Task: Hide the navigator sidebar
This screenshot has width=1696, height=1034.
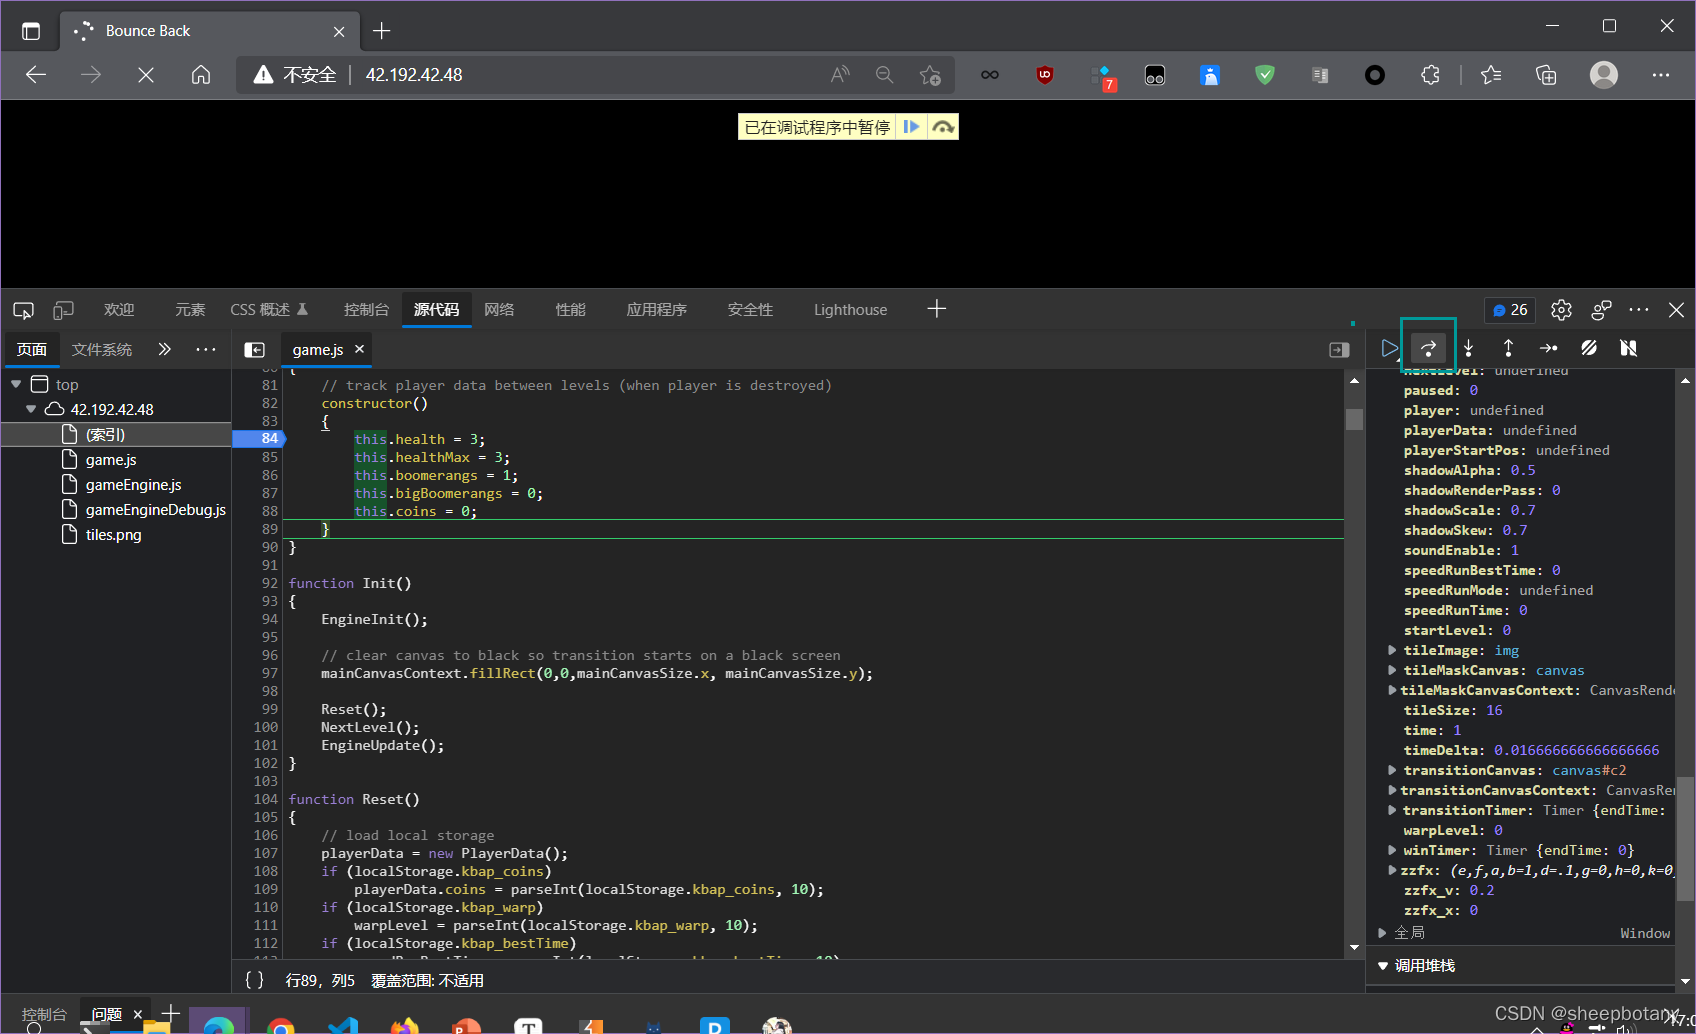Action: pos(255,349)
